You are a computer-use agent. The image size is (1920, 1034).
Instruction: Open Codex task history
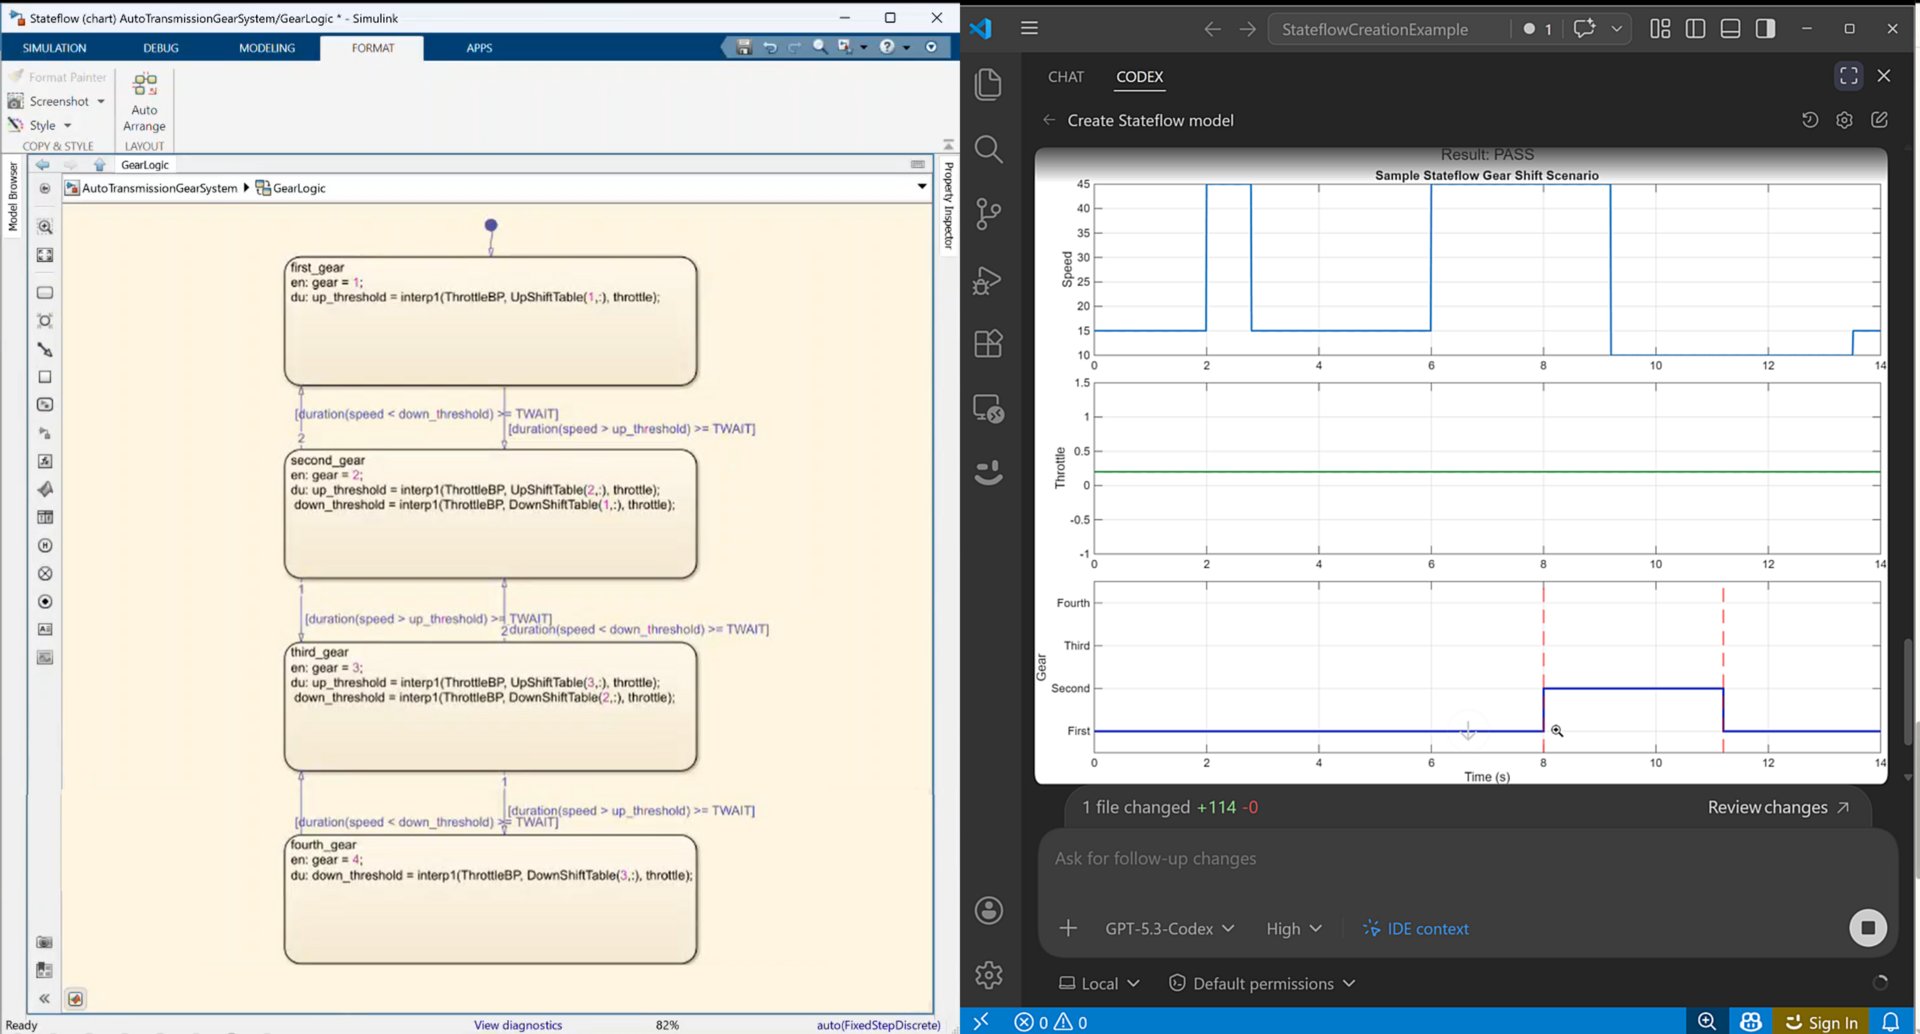1810,120
